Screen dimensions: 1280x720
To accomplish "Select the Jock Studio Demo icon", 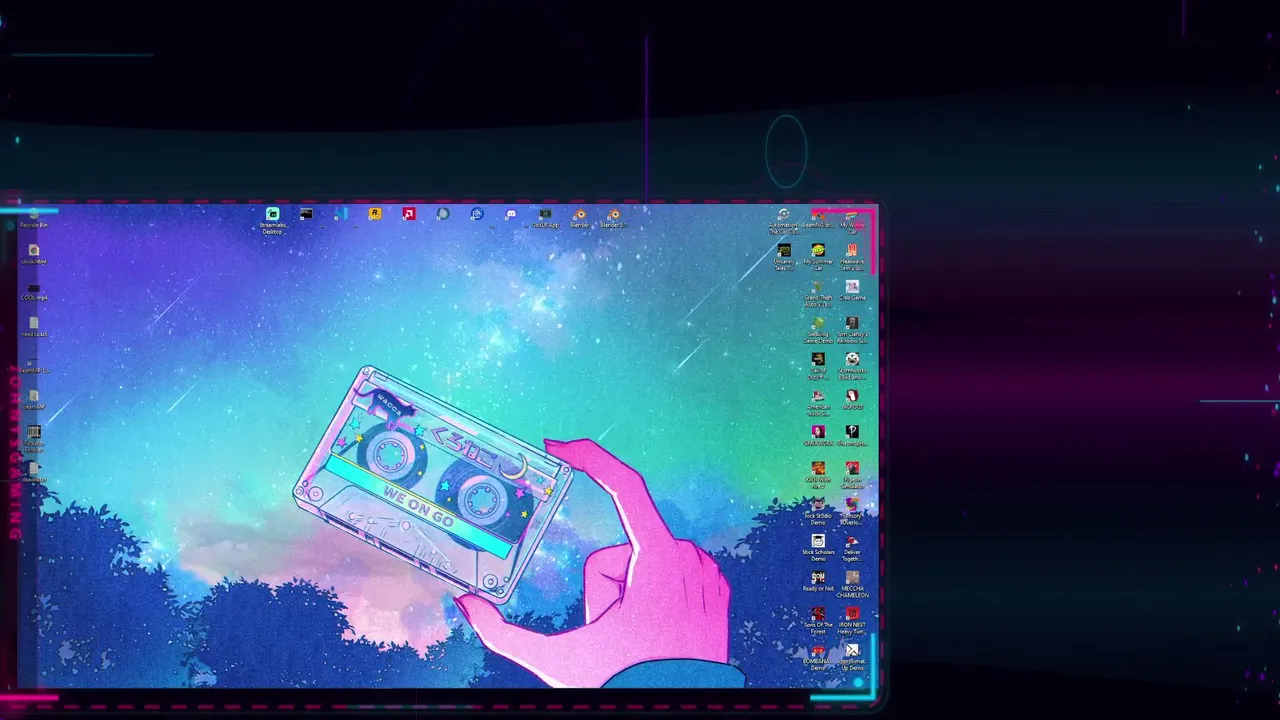I will (818, 512).
